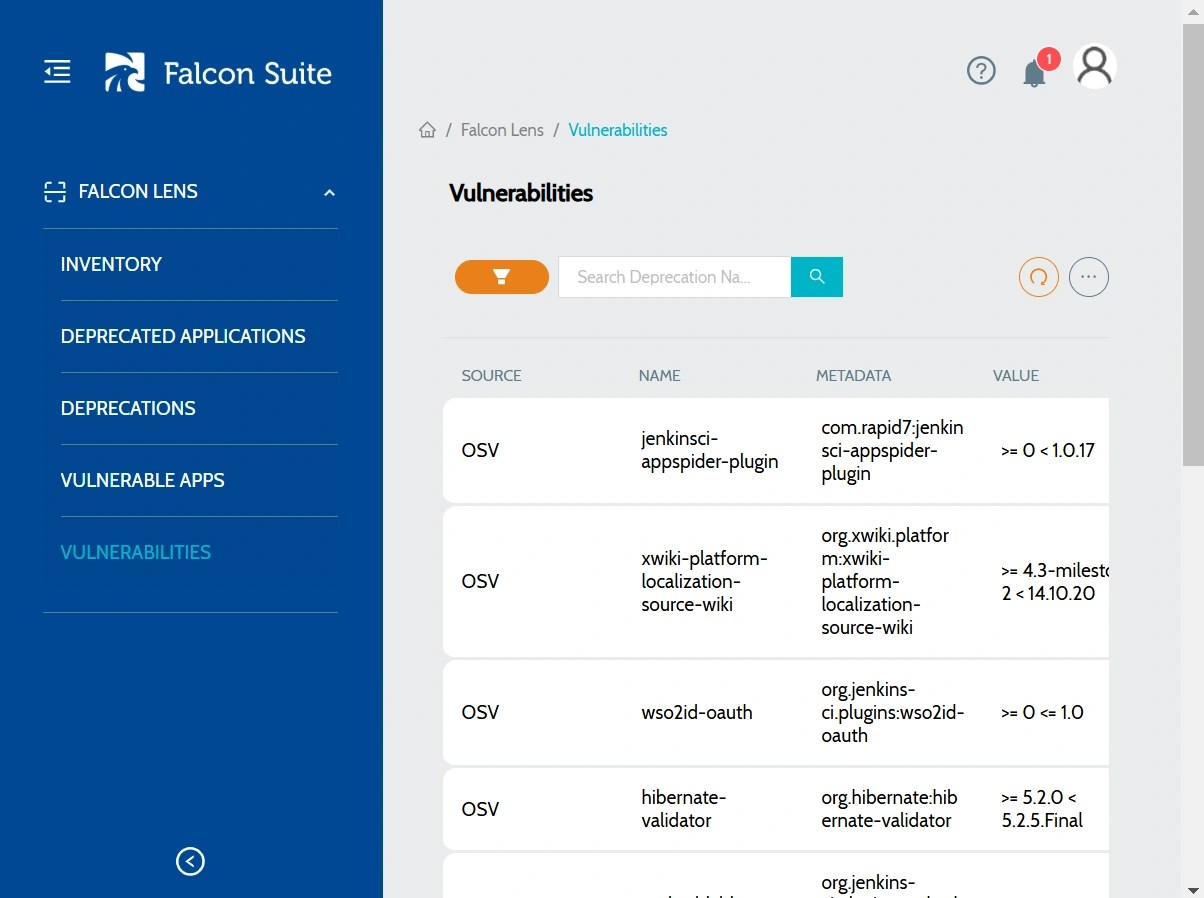Sort by the SOURCE column header
The height and width of the screenshot is (898, 1204).
pyautogui.click(x=491, y=376)
